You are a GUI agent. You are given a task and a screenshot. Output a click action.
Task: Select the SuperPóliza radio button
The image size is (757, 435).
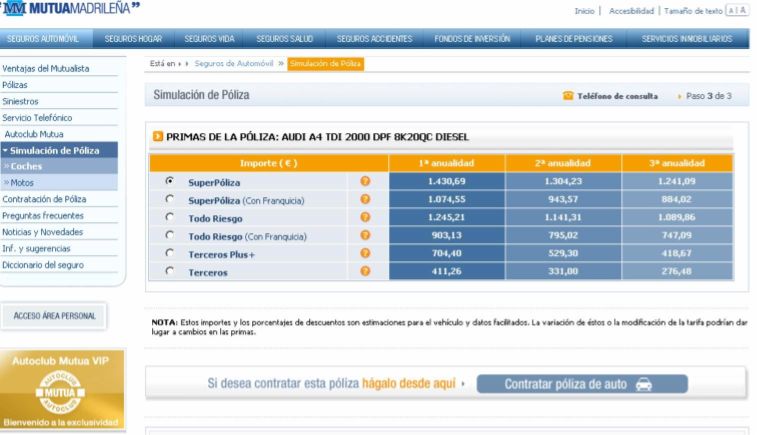(169, 181)
